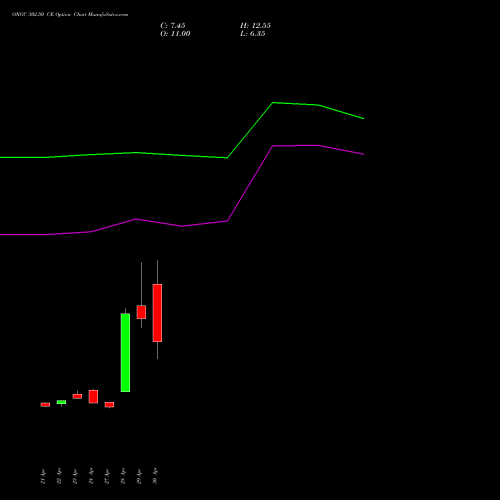Click the close value 'C: 7.45'
Screen dimensions: 500x500
tap(173, 26)
